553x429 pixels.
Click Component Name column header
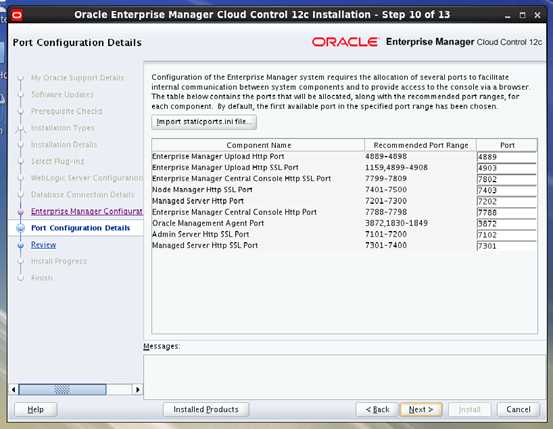pos(259,145)
